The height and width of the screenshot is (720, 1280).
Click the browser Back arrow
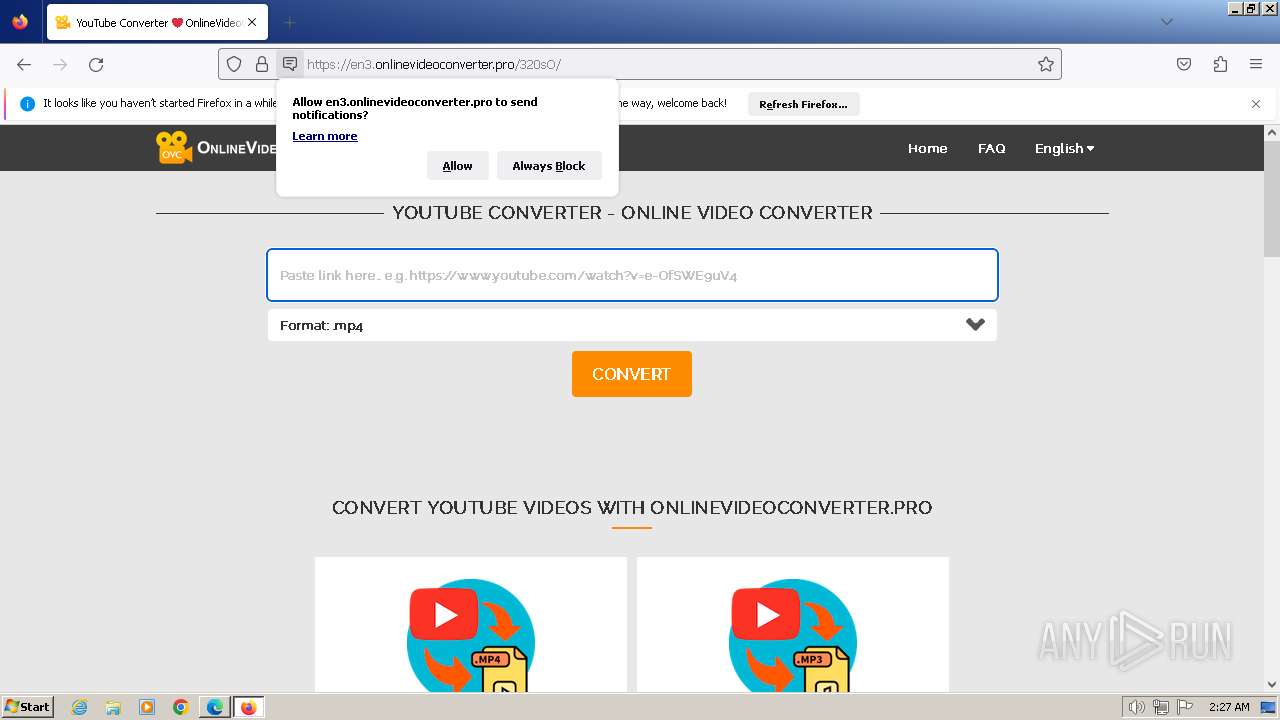pyautogui.click(x=24, y=64)
